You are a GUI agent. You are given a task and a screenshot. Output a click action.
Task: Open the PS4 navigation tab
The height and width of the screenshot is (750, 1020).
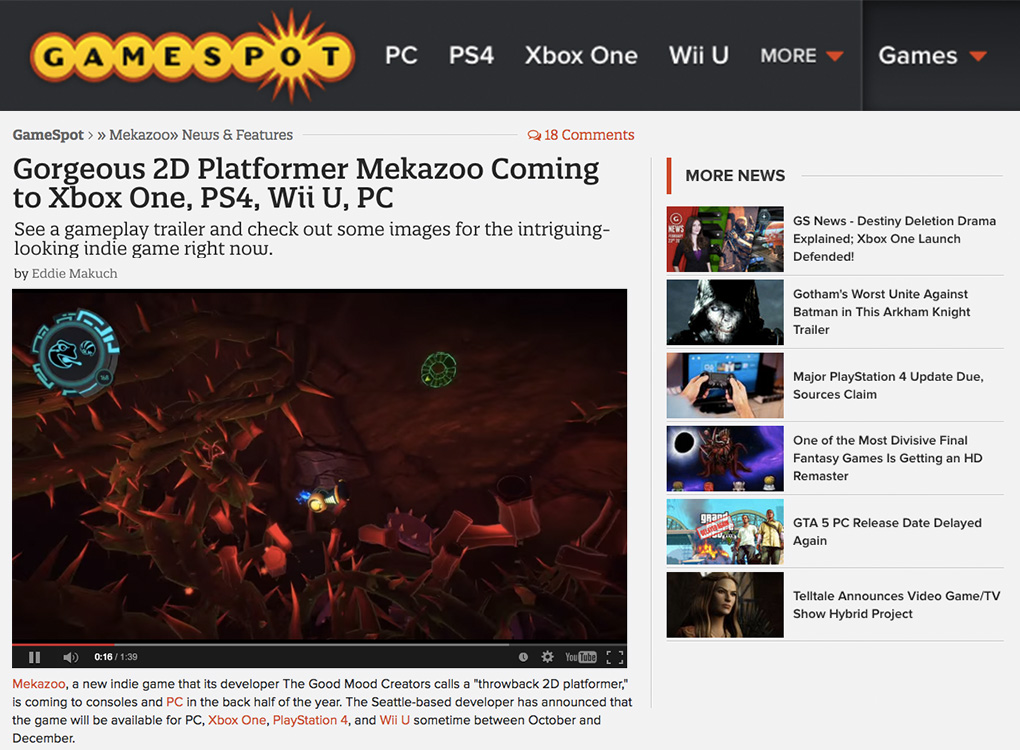click(471, 55)
